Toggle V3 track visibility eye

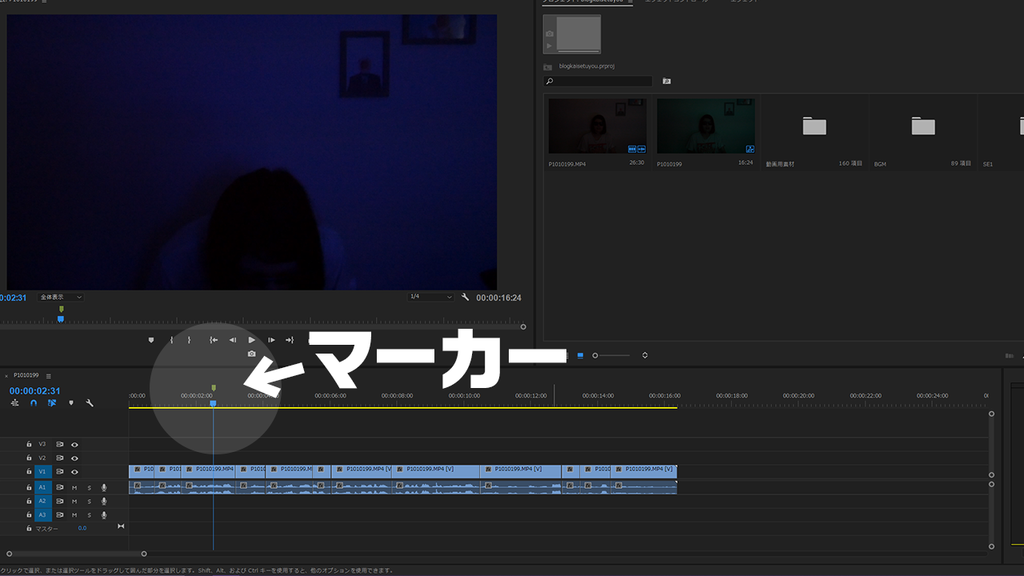pyautogui.click(x=74, y=445)
